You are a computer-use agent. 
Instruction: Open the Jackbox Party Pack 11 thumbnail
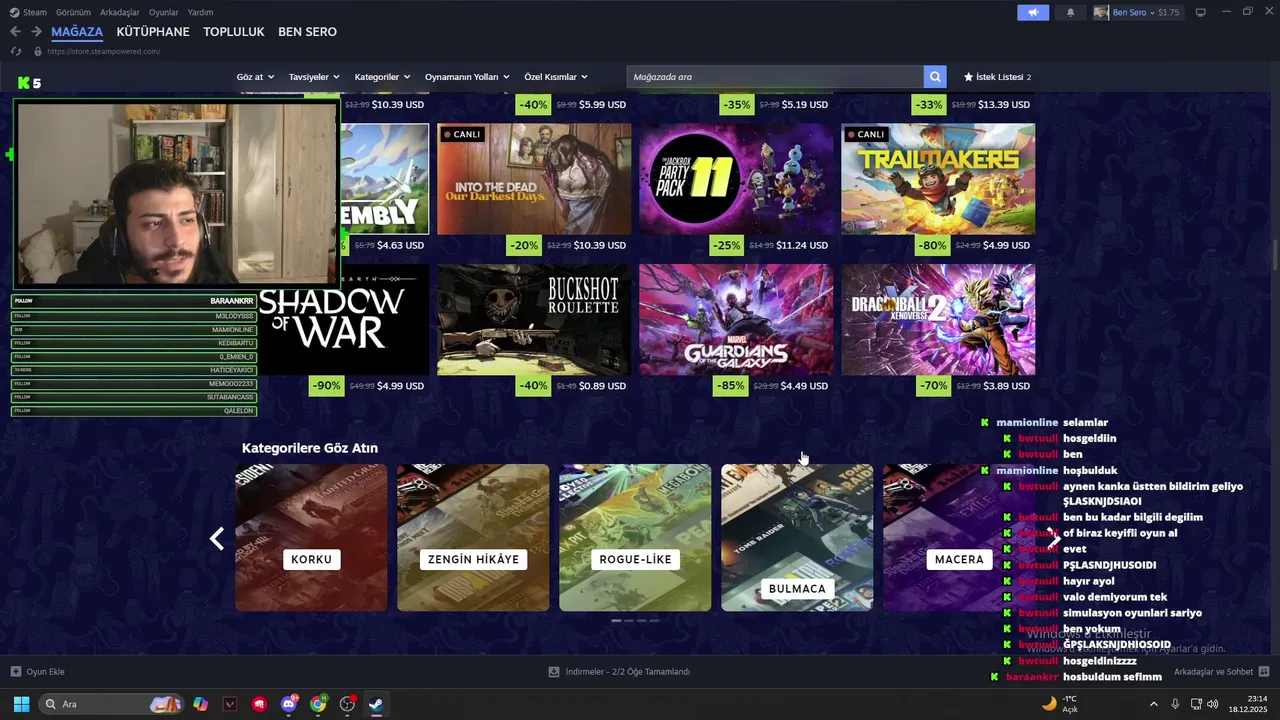pos(736,179)
